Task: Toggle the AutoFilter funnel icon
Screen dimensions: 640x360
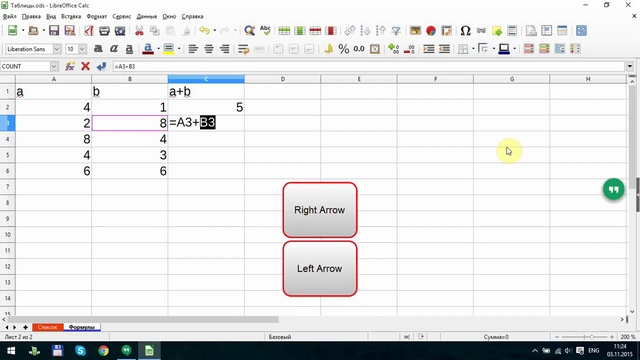Action: [396, 31]
